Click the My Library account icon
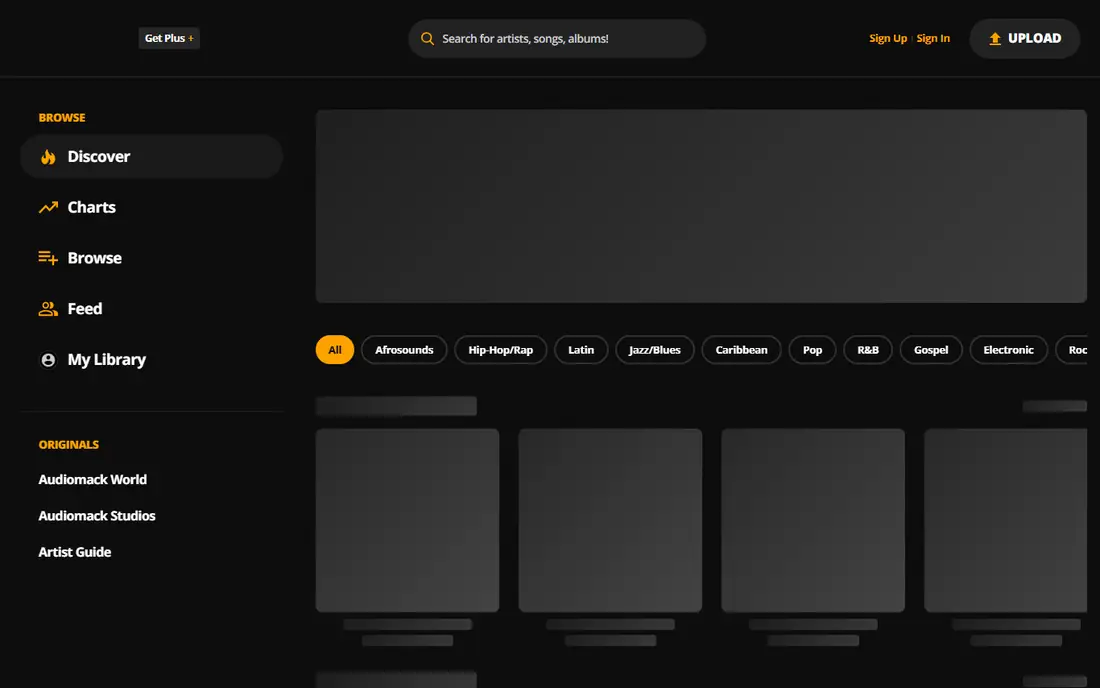1100x688 pixels. tap(48, 360)
